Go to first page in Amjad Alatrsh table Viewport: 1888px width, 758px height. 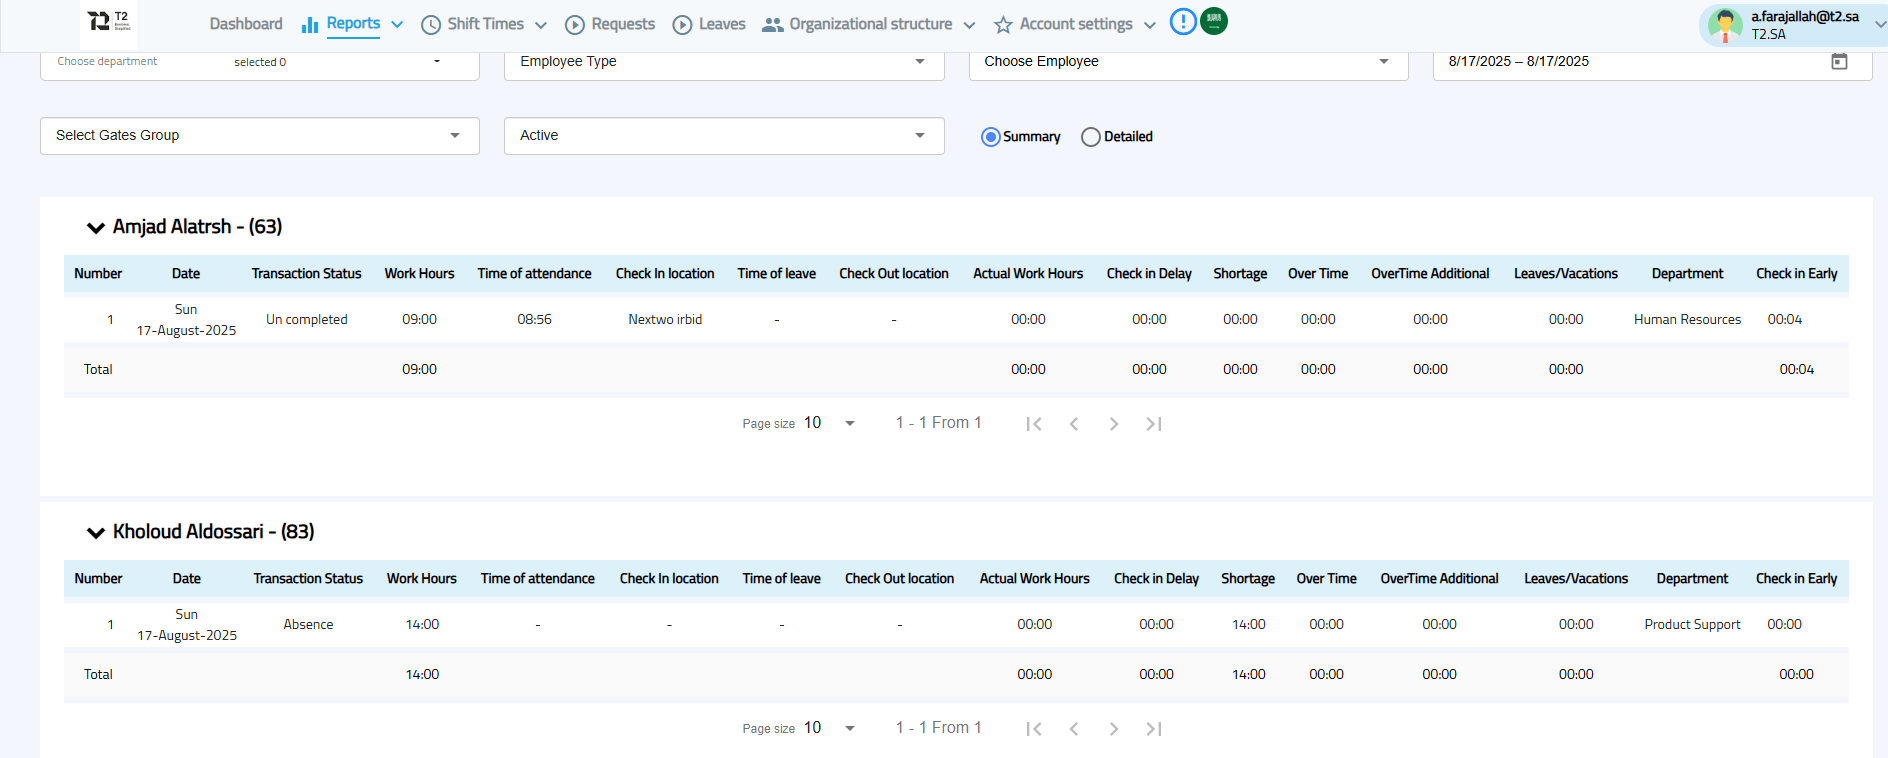click(1034, 424)
